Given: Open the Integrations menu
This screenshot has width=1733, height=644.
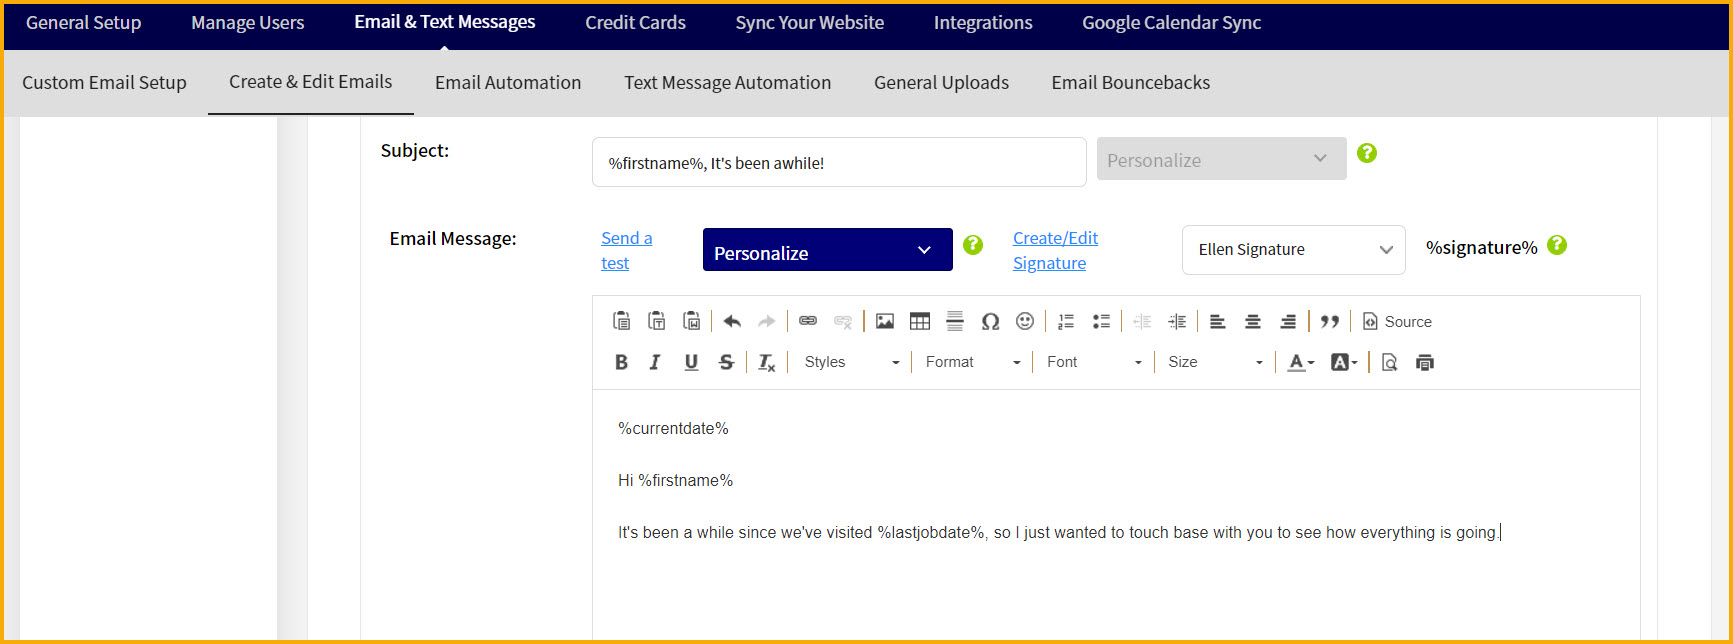Looking at the screenshot, I should click(x=983, y=23).
